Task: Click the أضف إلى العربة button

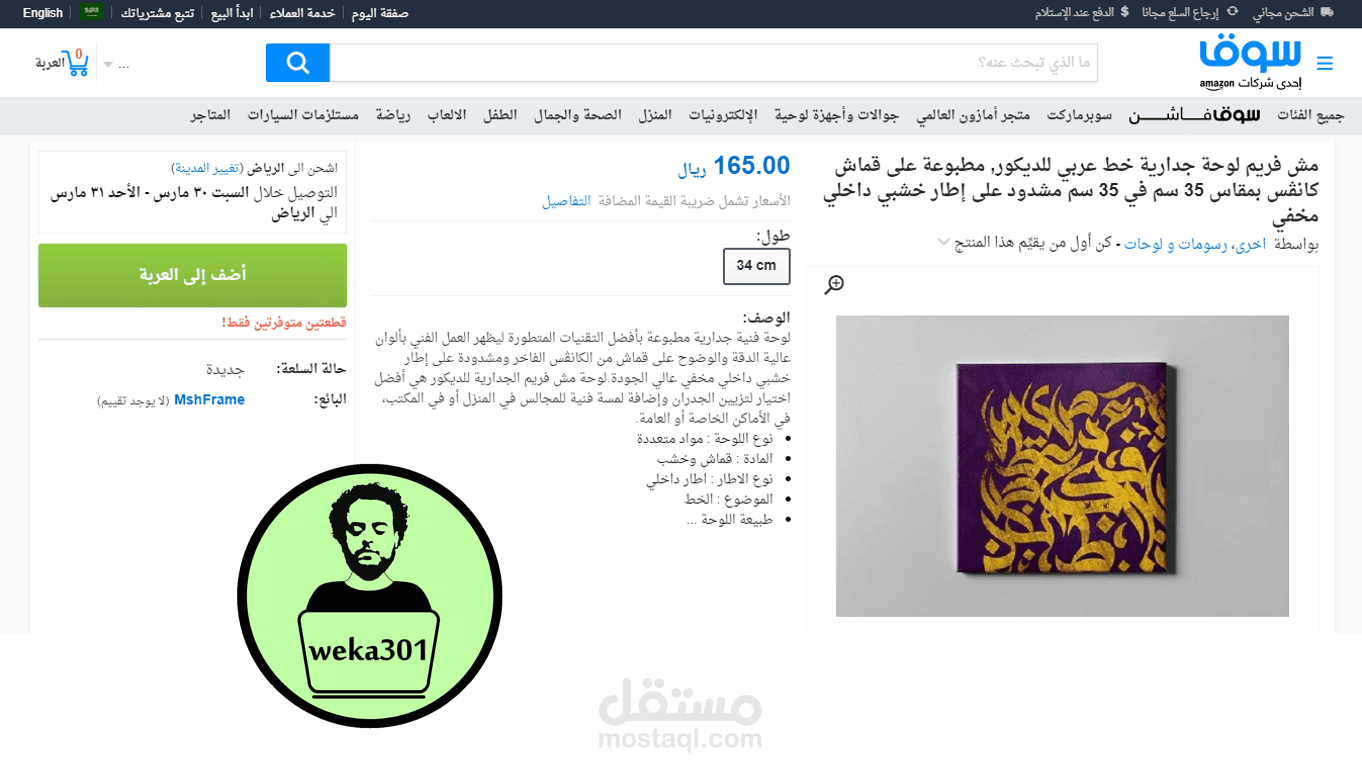Action: 193,275
